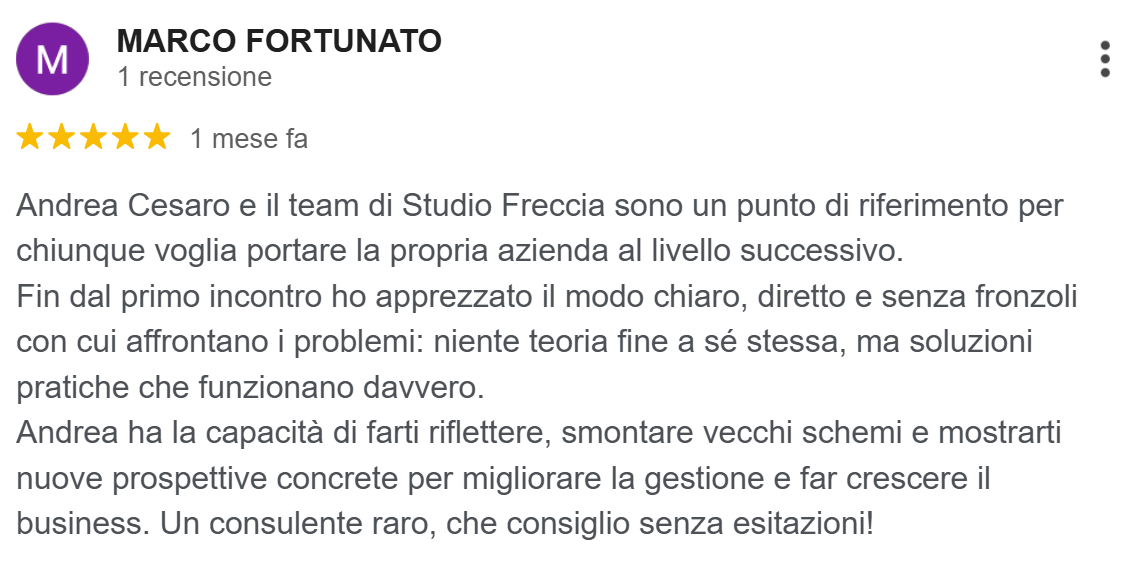Open MARCO FORTUNATO's reviewer profile name
This screenshot has height=568, width=1145.
(279, 41)
